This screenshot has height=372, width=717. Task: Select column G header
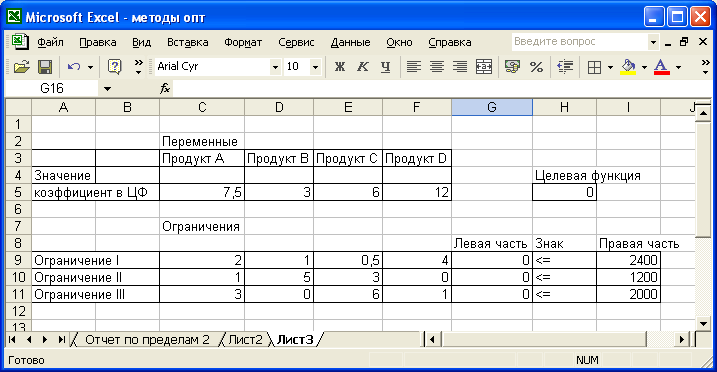tap(492, 107)
